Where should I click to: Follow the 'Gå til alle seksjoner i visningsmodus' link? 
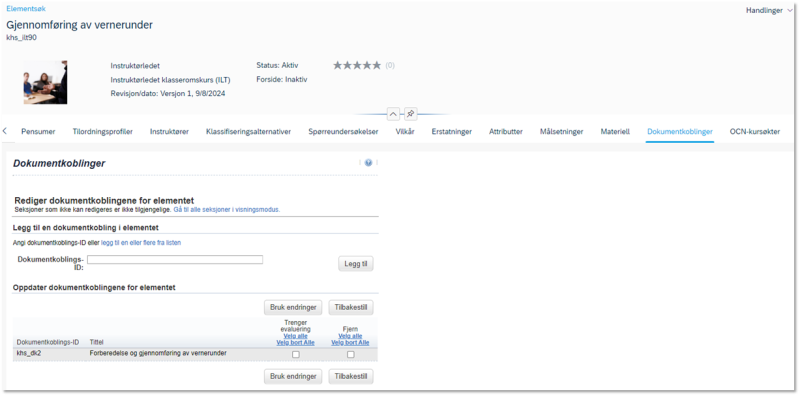pos(227,210)
